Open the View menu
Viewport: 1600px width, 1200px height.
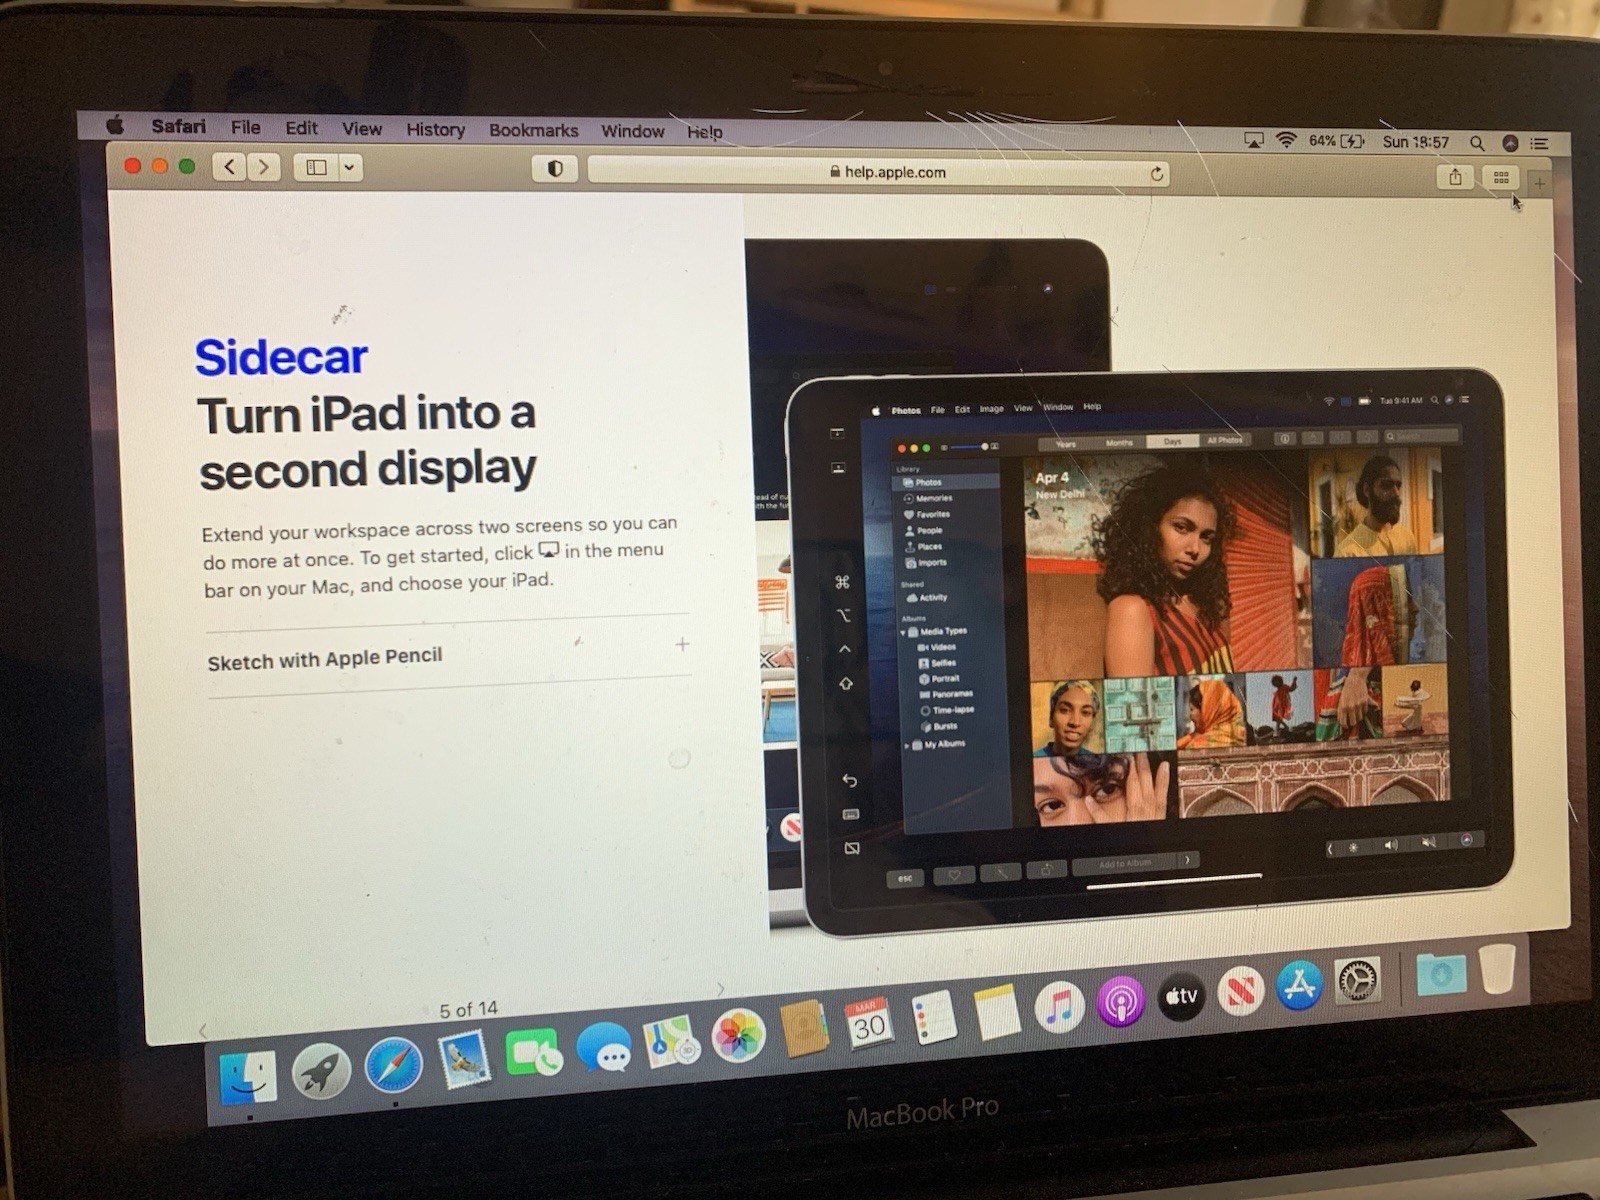tap(361, 129)
